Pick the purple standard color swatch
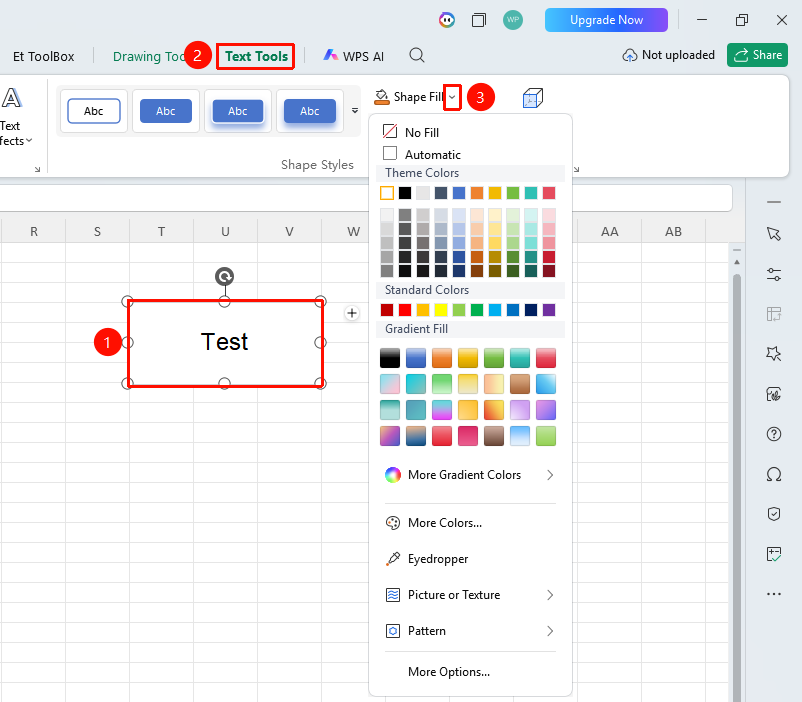This screenshot has width=802, height=702. coord(549,310)
